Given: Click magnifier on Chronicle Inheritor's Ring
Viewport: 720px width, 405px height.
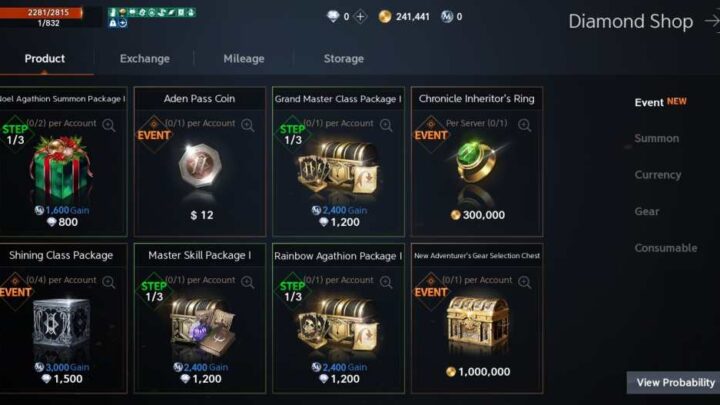Looking at the screenshot, I should (524, 125).
